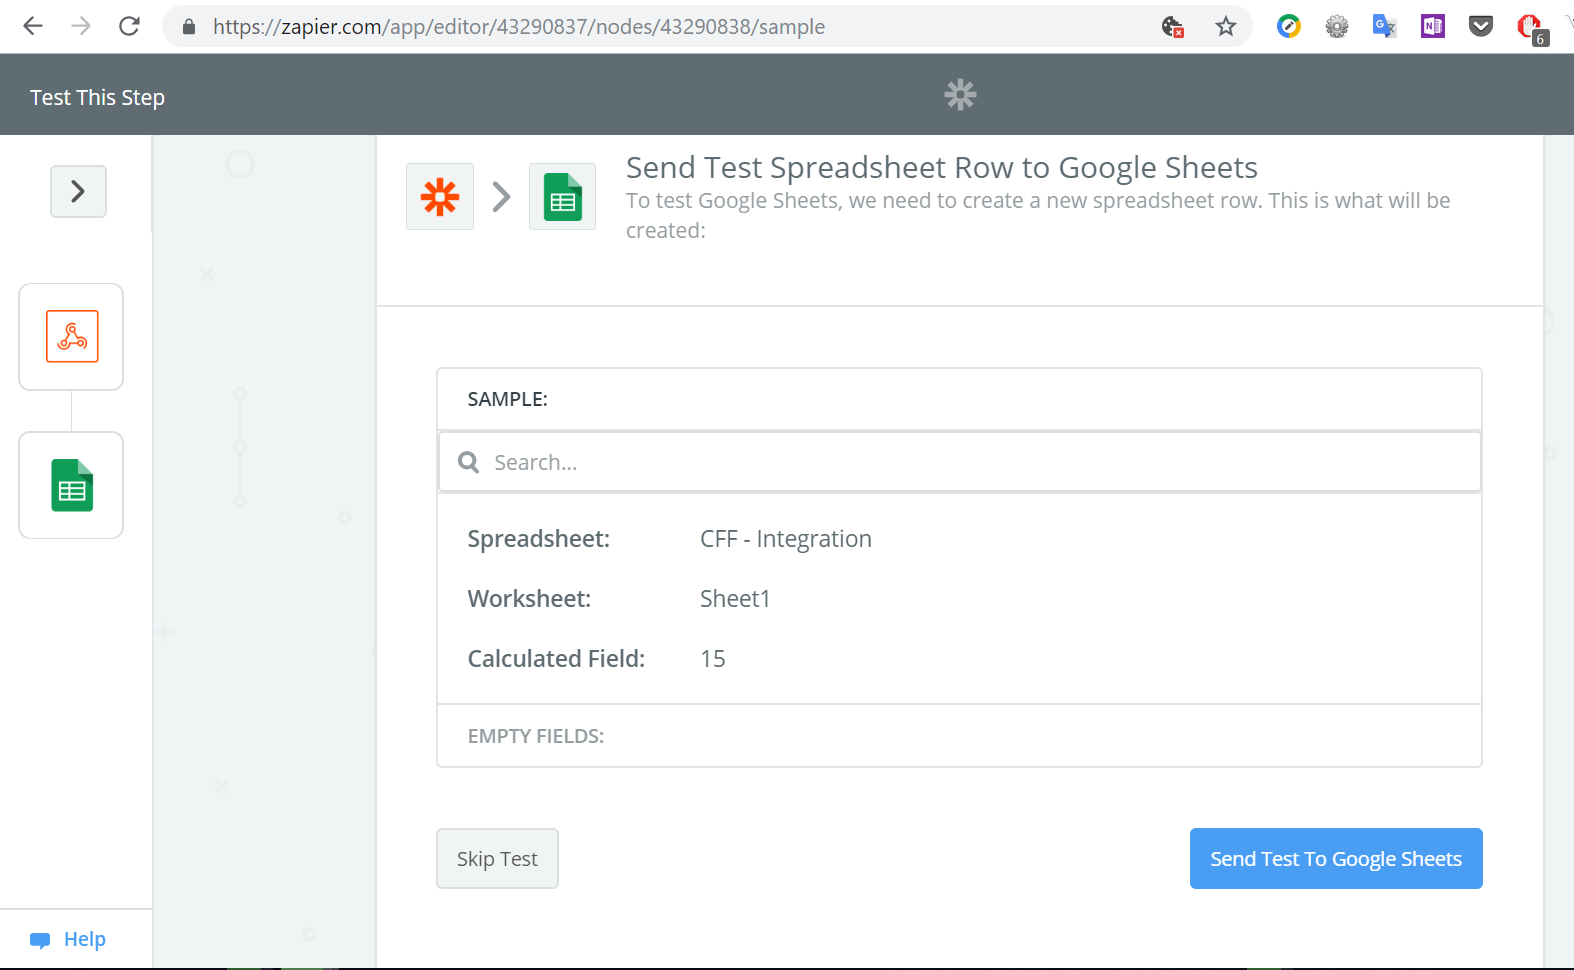Click the 'Spreadsheet:' label

539,539
